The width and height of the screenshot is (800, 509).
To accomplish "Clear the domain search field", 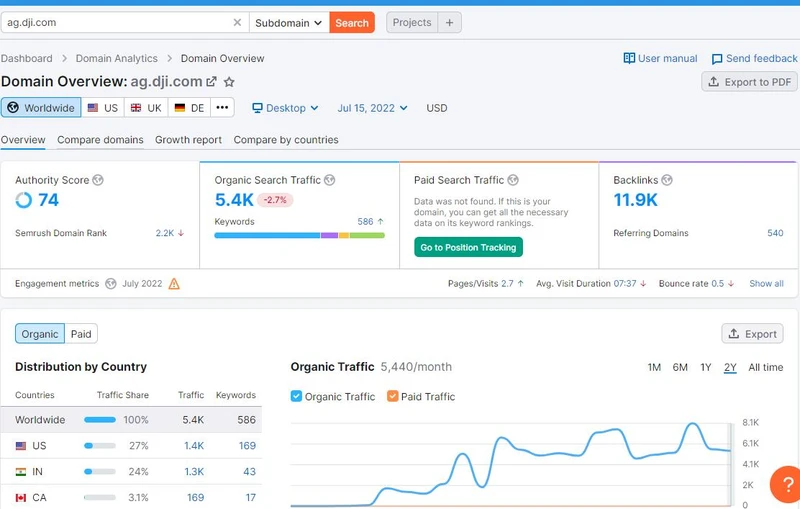I will click(x=237, y=22).
